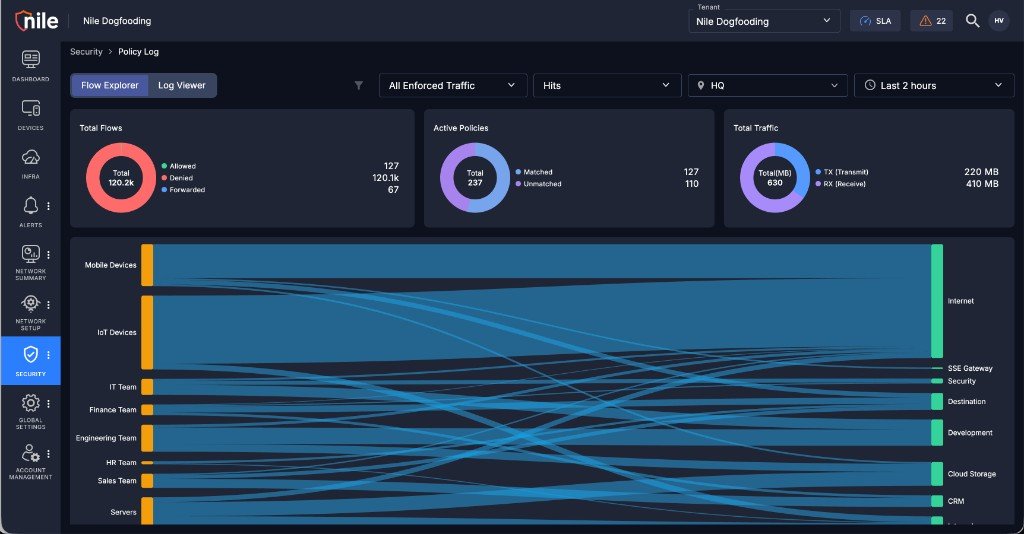The image size is (1024, 534).
Task: Open the Tenant Nile Dogfooding selector
Action: pos(764,21)
